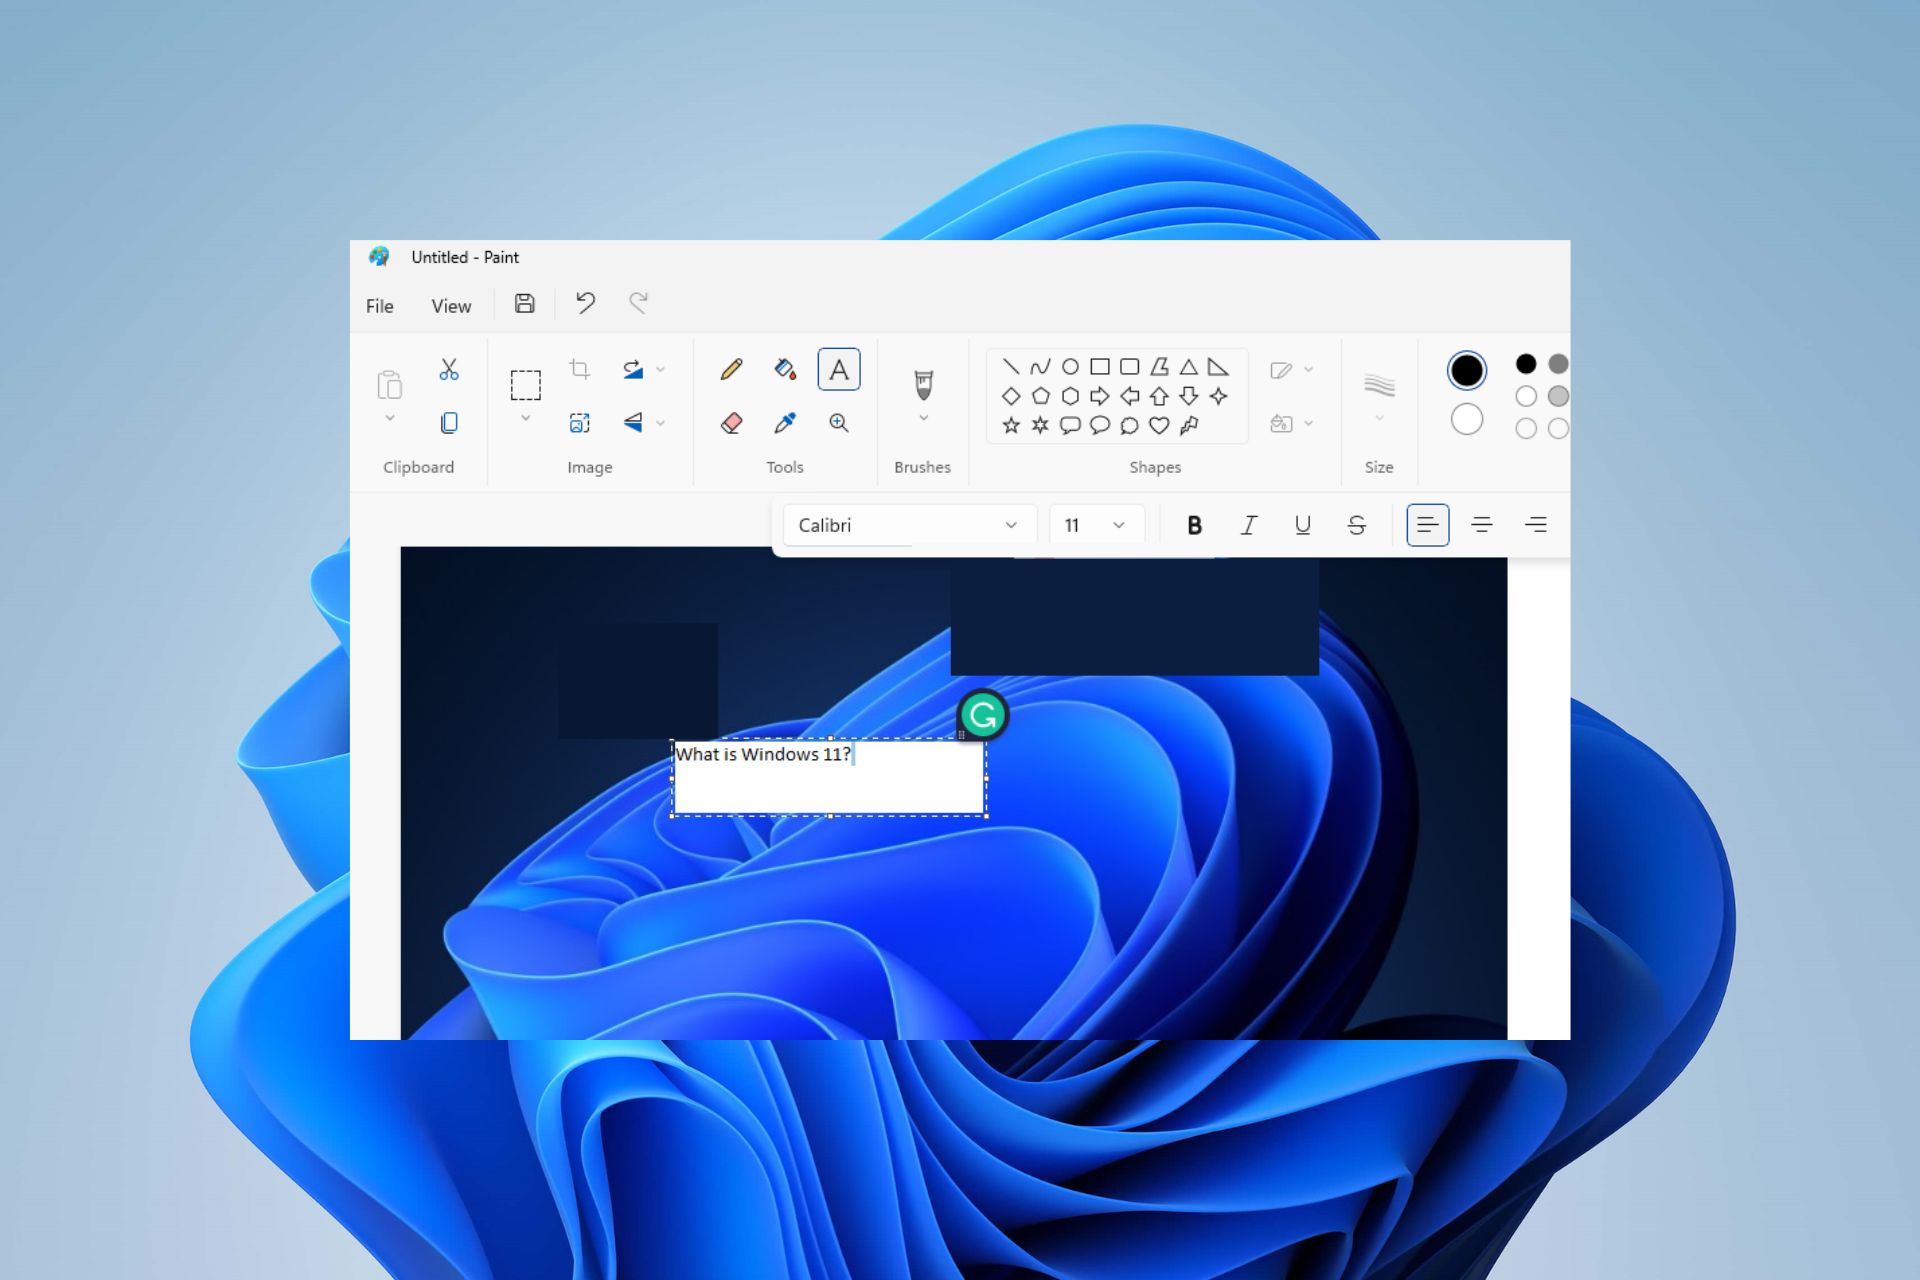The height and width of the screenshot is (1280, 1920).
Task: Toggle Strikethrough formatting
Action: [x=1356, y=525]
